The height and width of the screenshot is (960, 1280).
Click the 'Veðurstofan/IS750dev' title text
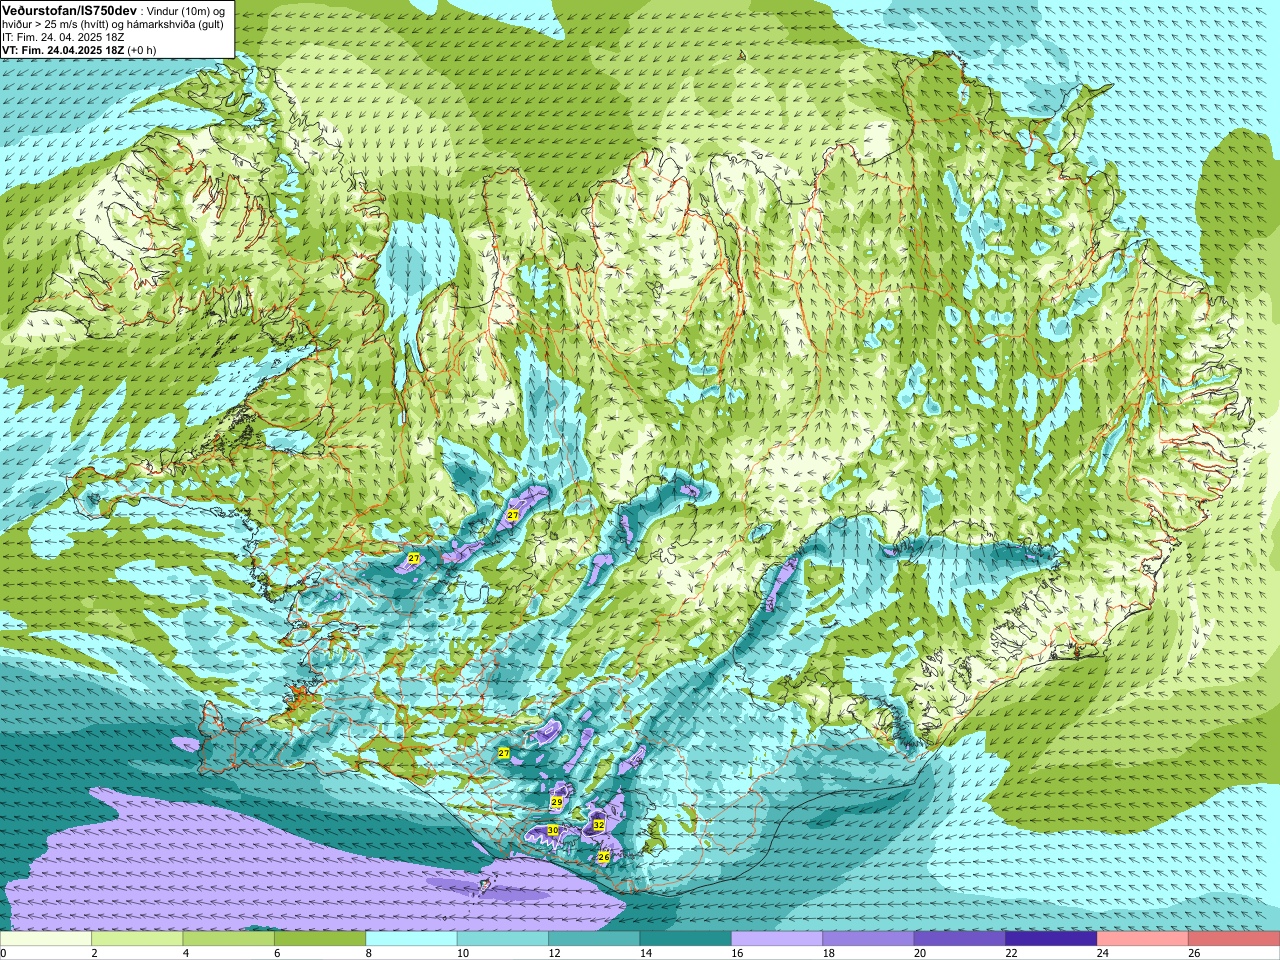[69, 9]
